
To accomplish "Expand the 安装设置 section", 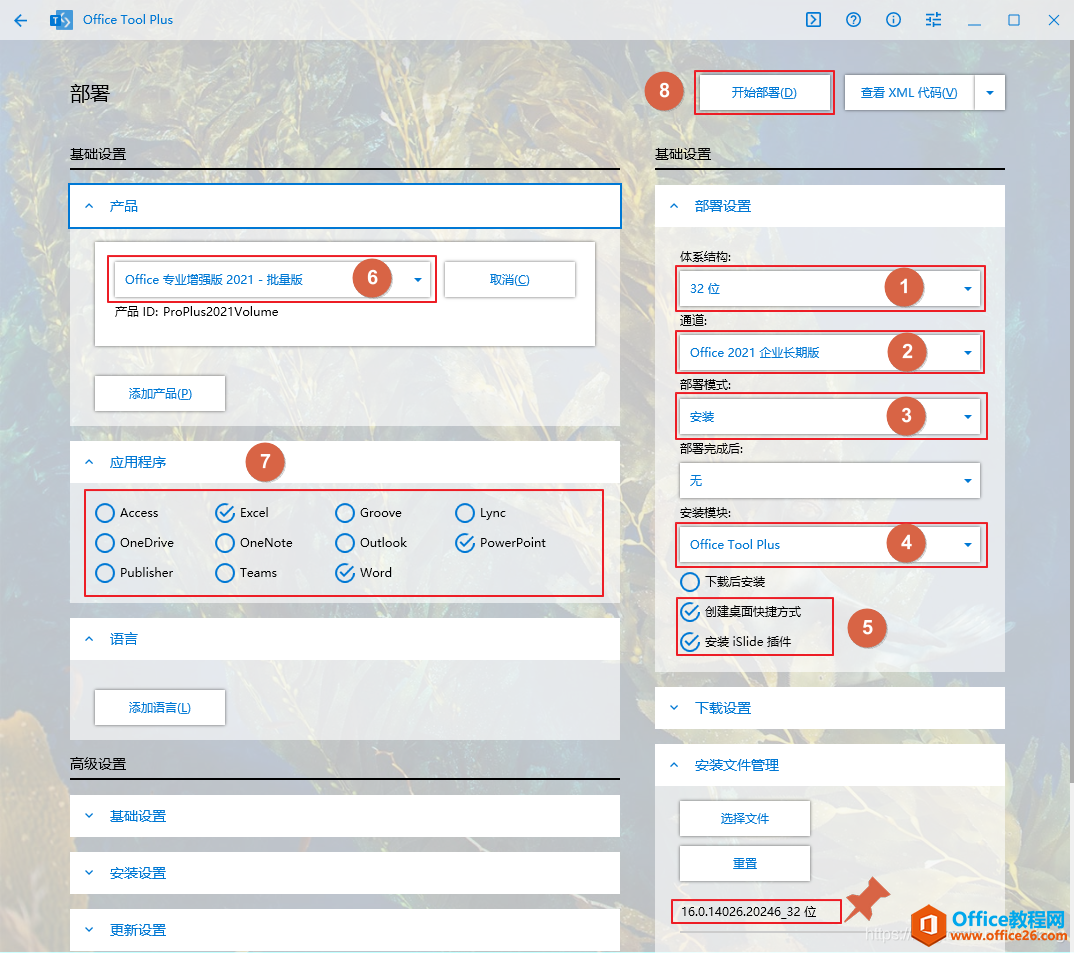I will pos(345,873).
